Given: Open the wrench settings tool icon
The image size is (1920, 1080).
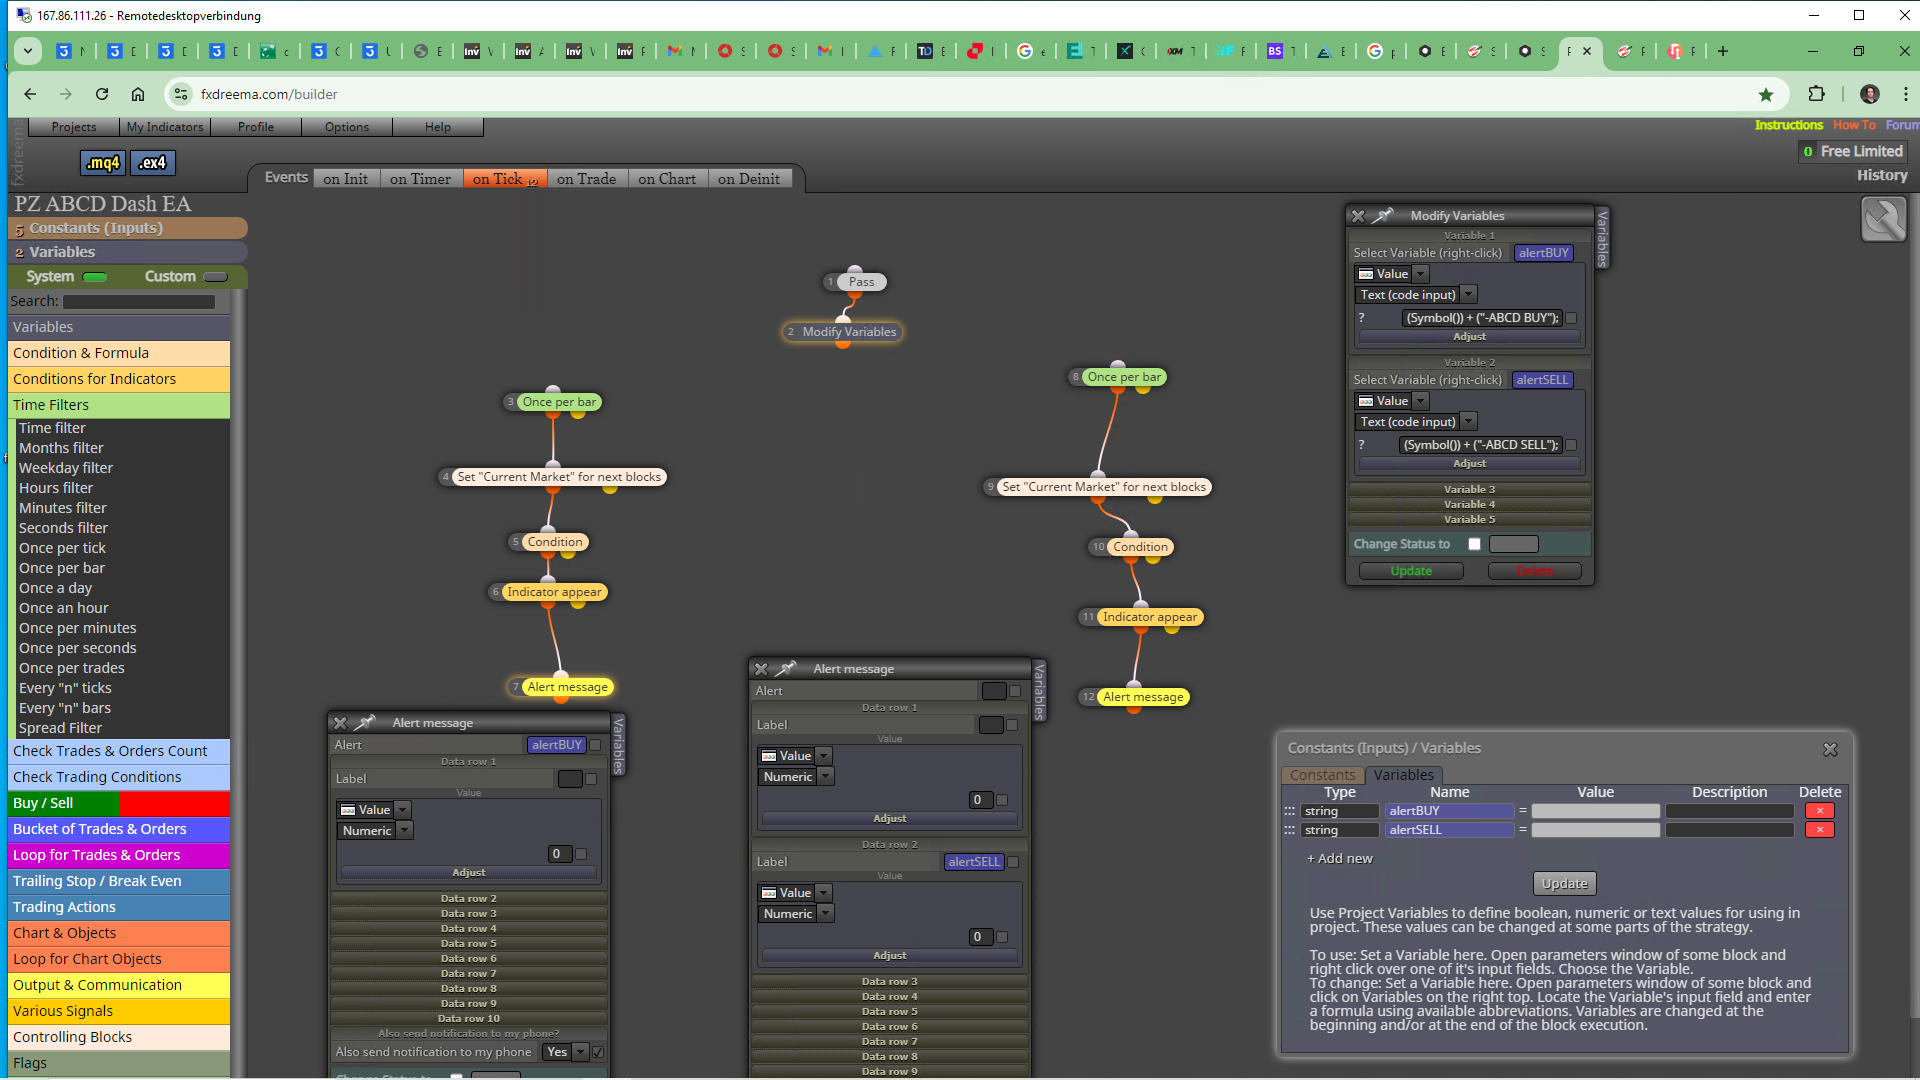Looking at the screenshot, I should [x=1884, y=219].
